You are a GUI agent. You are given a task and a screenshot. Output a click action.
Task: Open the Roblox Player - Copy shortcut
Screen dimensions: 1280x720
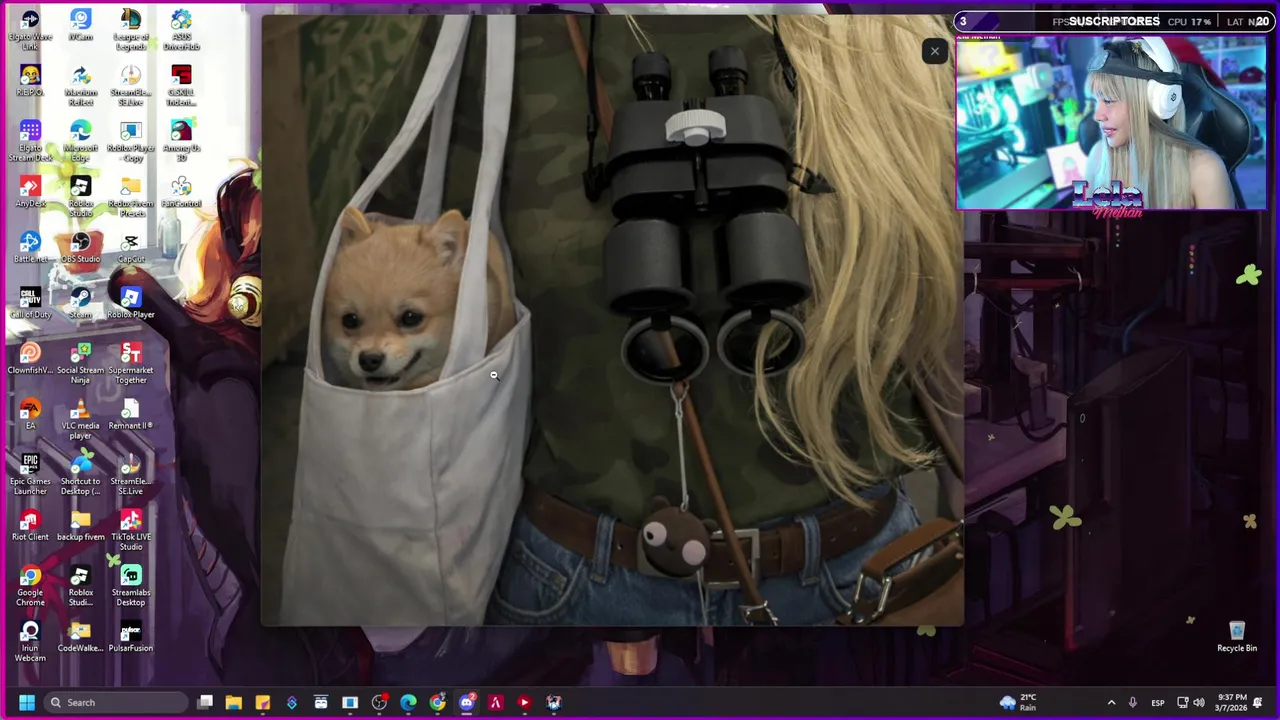tap(131, 141)
